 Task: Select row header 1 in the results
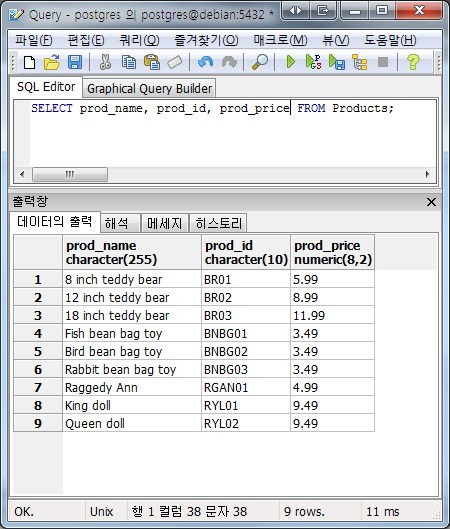tap(38, 279)
